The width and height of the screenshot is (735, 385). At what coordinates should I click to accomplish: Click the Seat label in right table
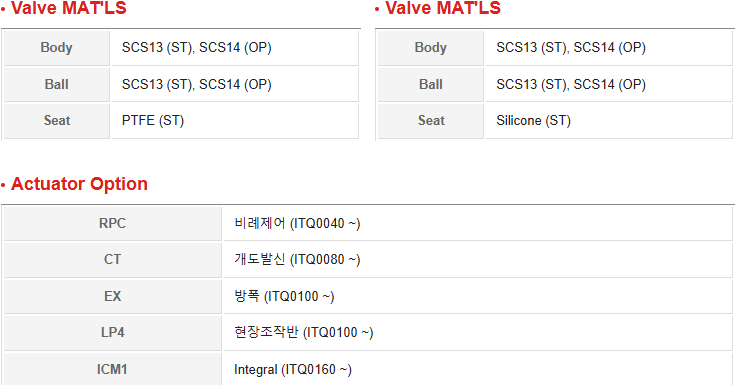[x=431, y=121]
